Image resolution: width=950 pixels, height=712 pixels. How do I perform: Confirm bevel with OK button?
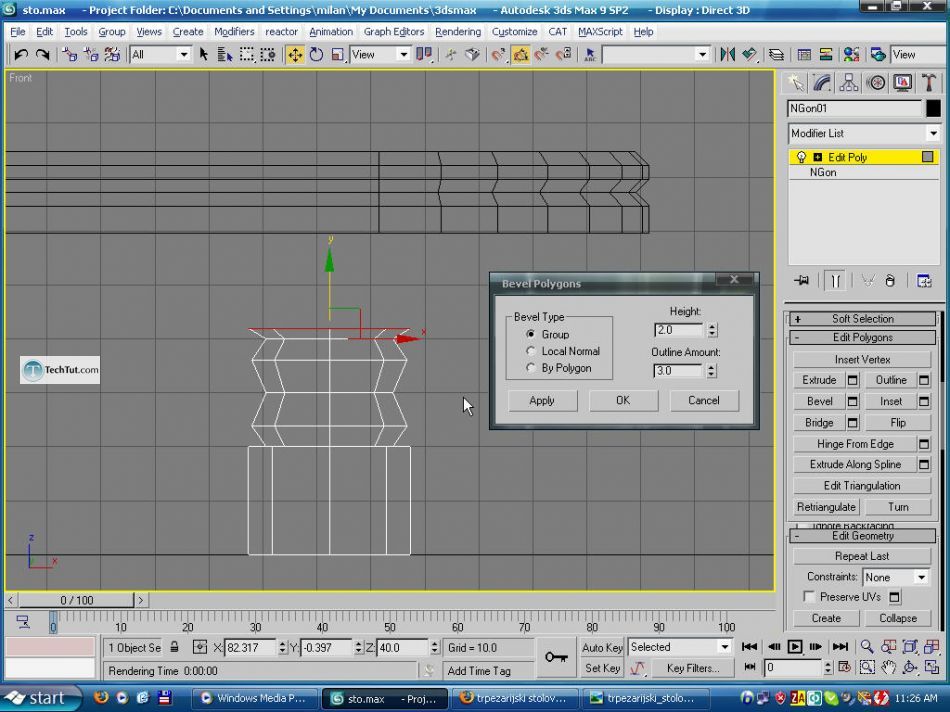coord(623,401)
